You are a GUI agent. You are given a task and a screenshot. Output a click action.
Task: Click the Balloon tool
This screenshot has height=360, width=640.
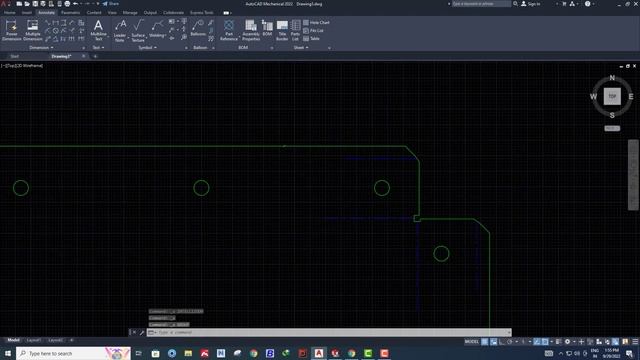198,28
